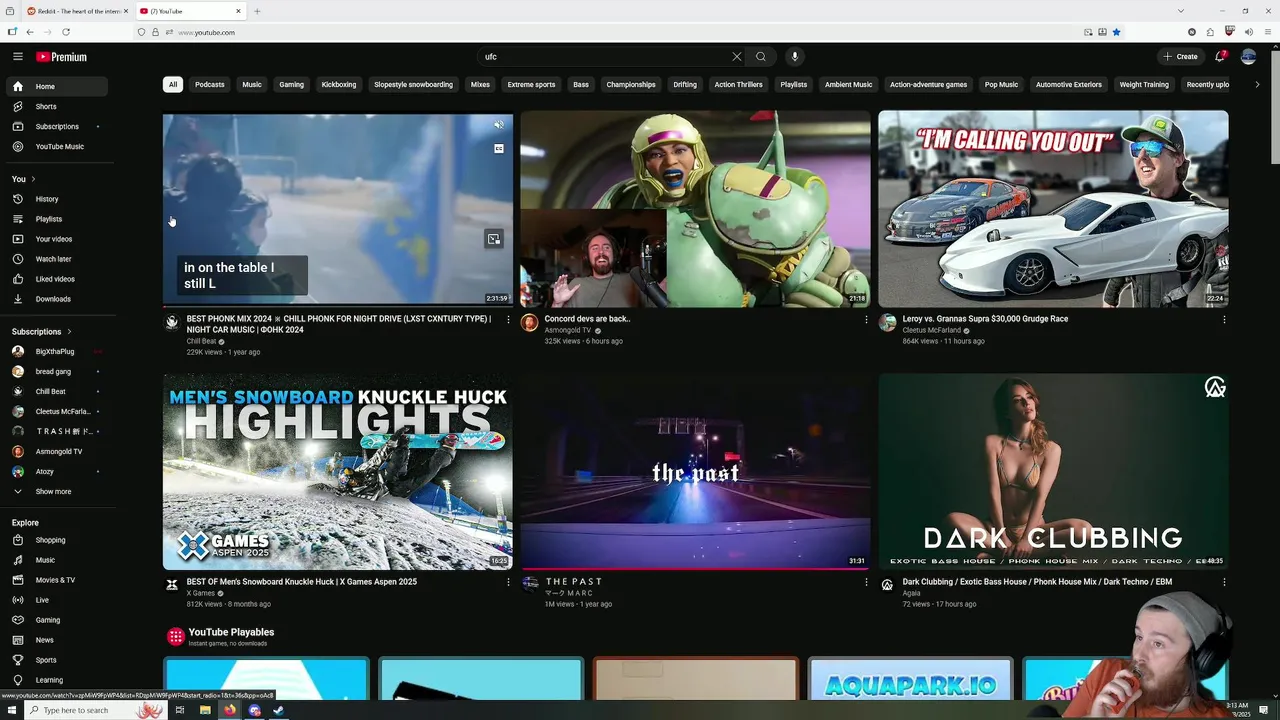Open the Men's Snowboard Knuckle Huck thumbnail

click(x=338, y=471)
